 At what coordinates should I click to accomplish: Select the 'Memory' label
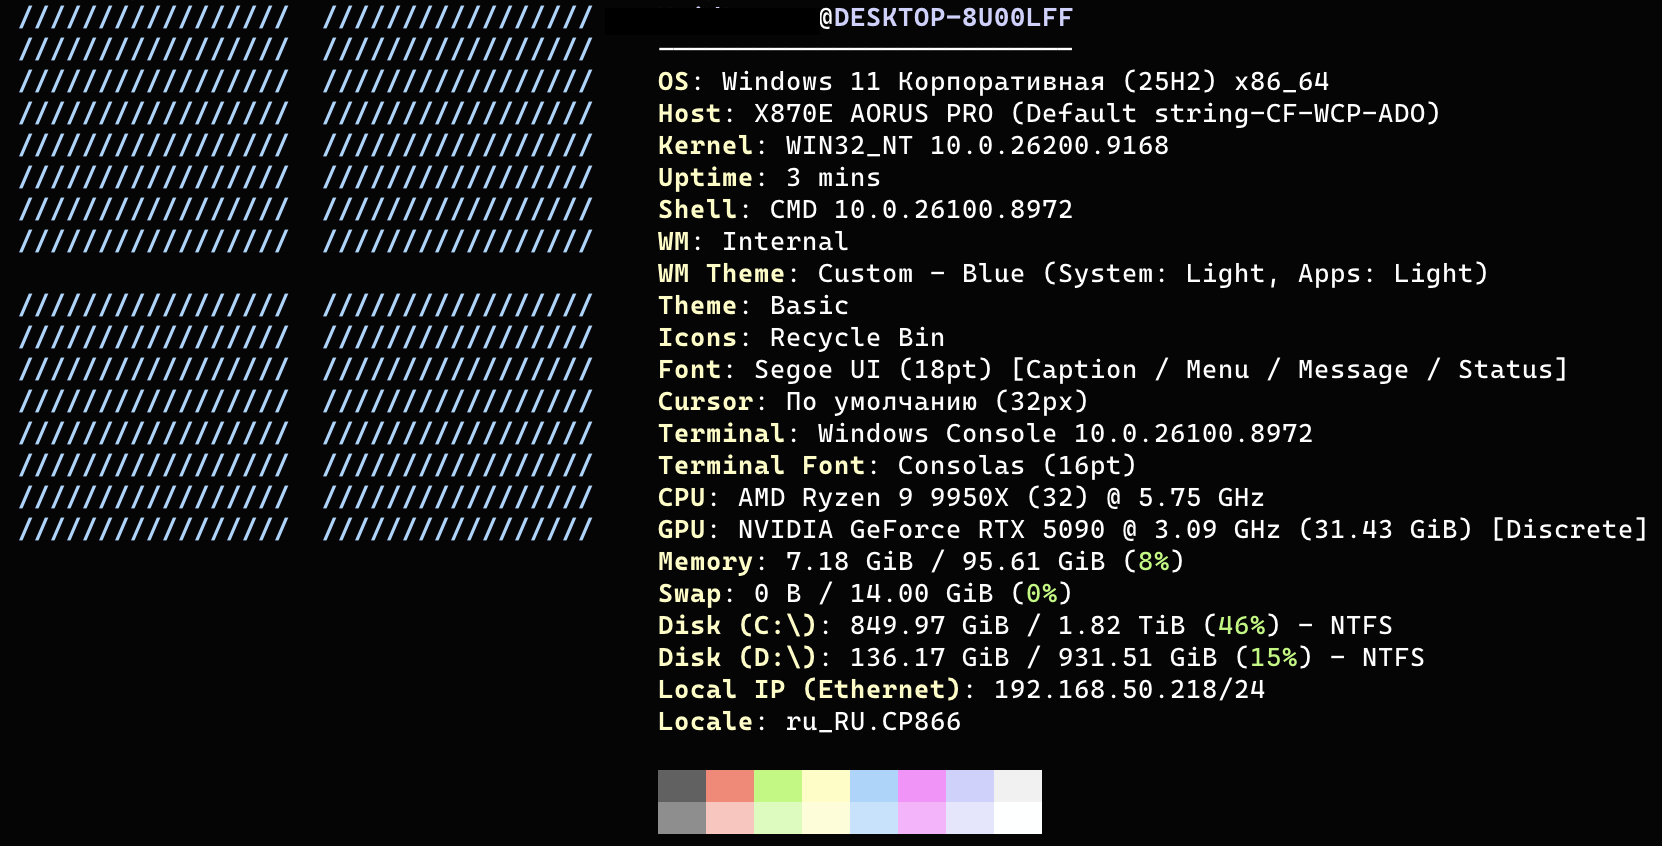[705, 562]
